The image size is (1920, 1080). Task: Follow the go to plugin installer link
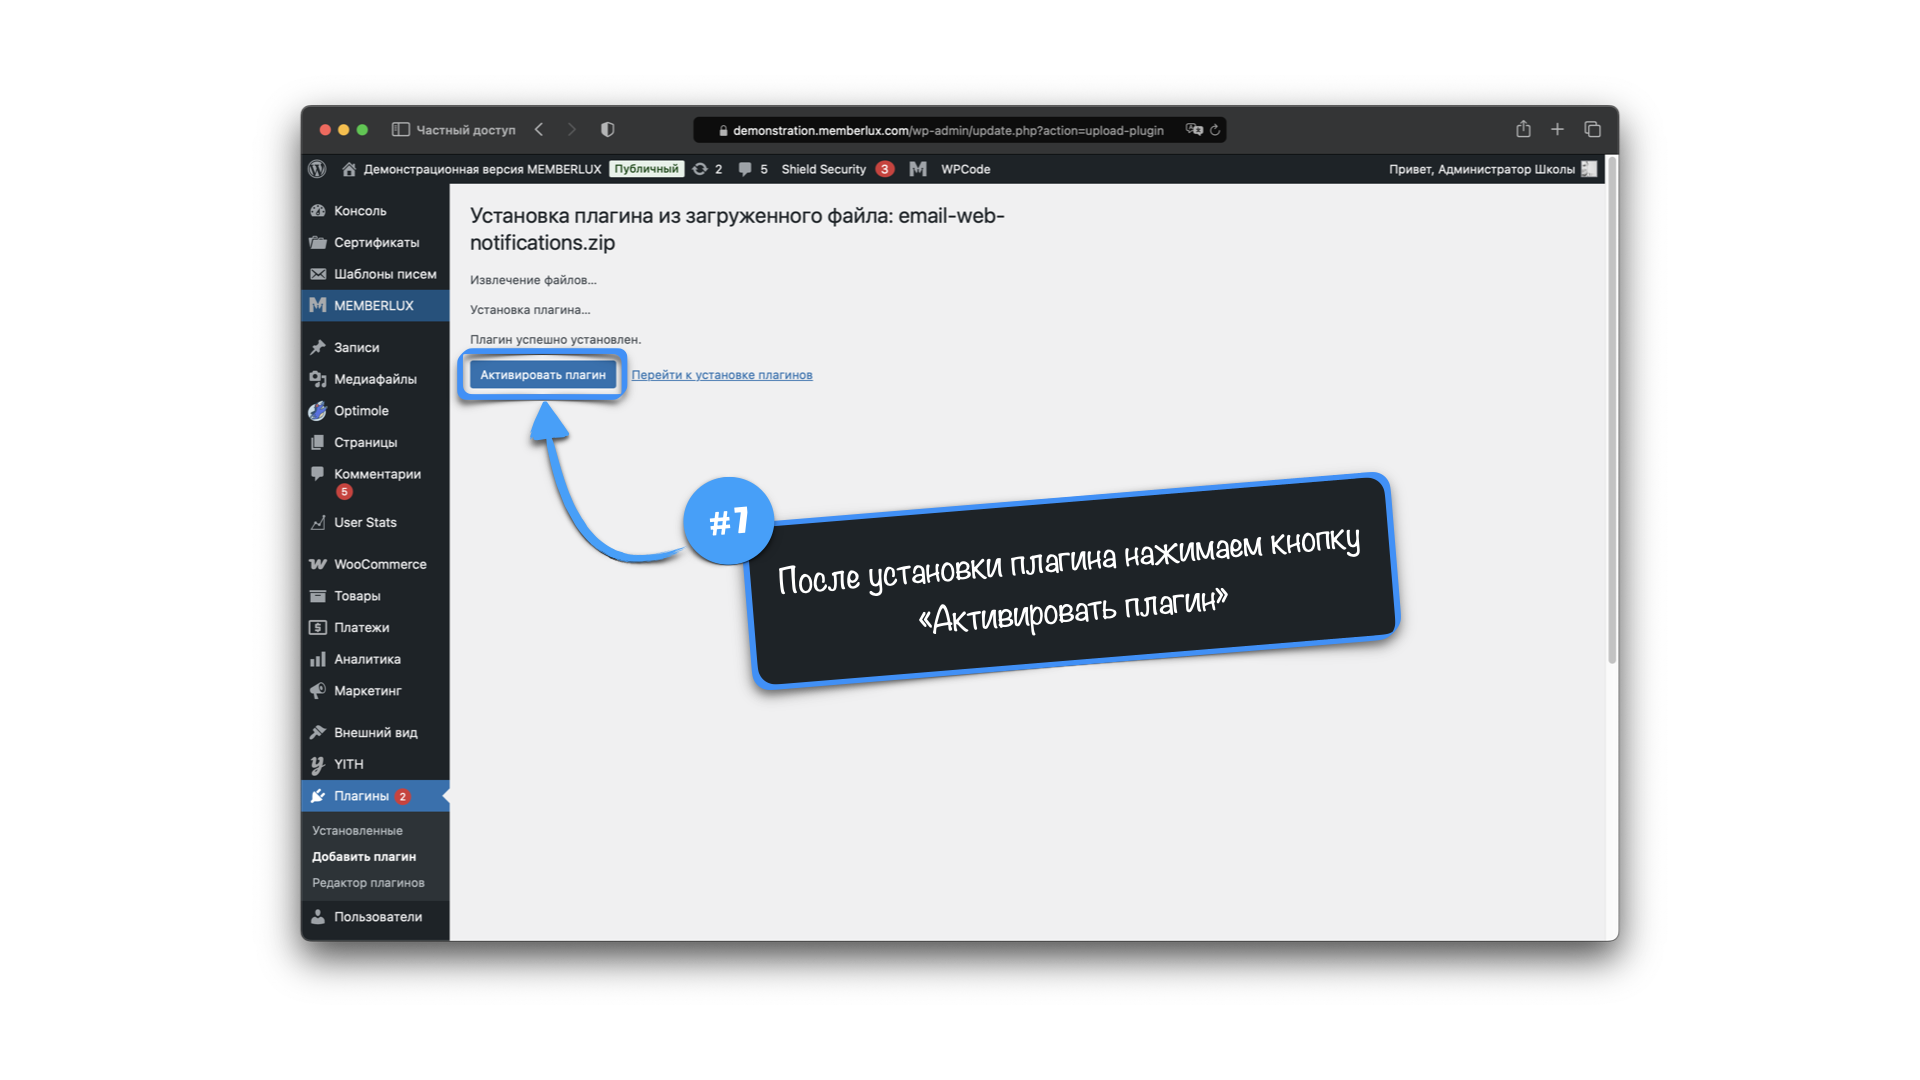click(x=721, y=375)
